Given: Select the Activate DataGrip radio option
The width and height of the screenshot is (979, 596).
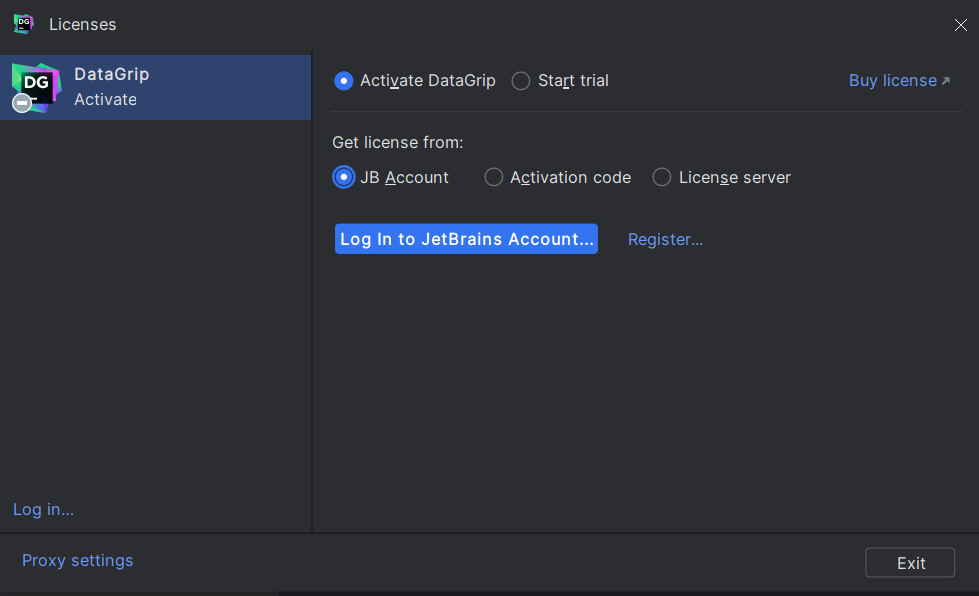Looking at the screenshot, I should pos(344,81).
